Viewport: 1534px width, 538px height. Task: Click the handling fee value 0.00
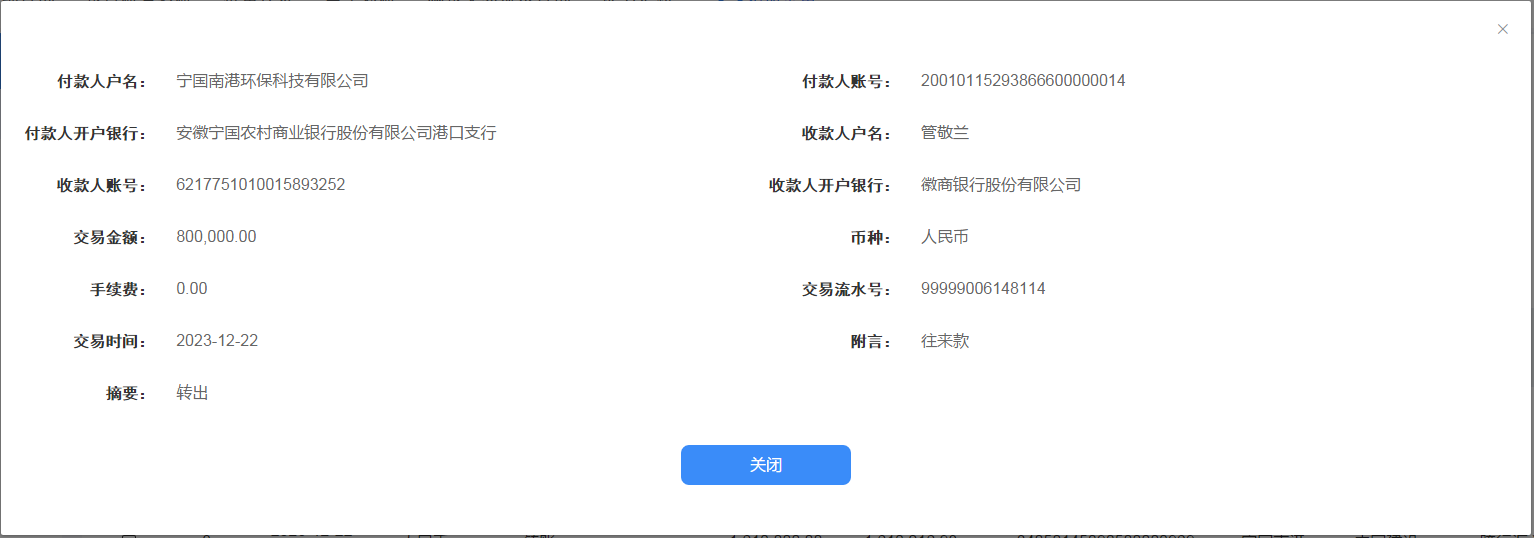192,289
